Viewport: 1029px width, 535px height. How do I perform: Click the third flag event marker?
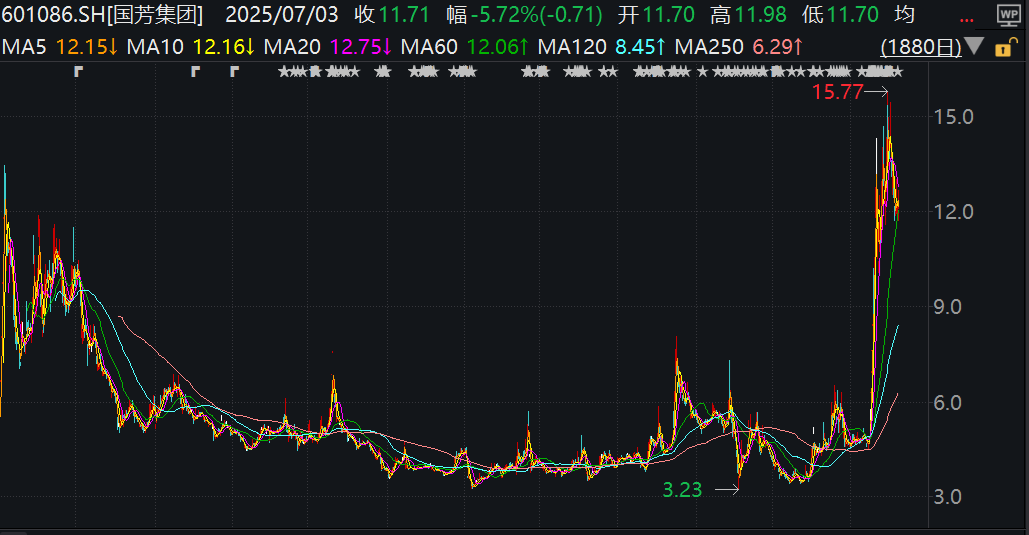point(235,71)
